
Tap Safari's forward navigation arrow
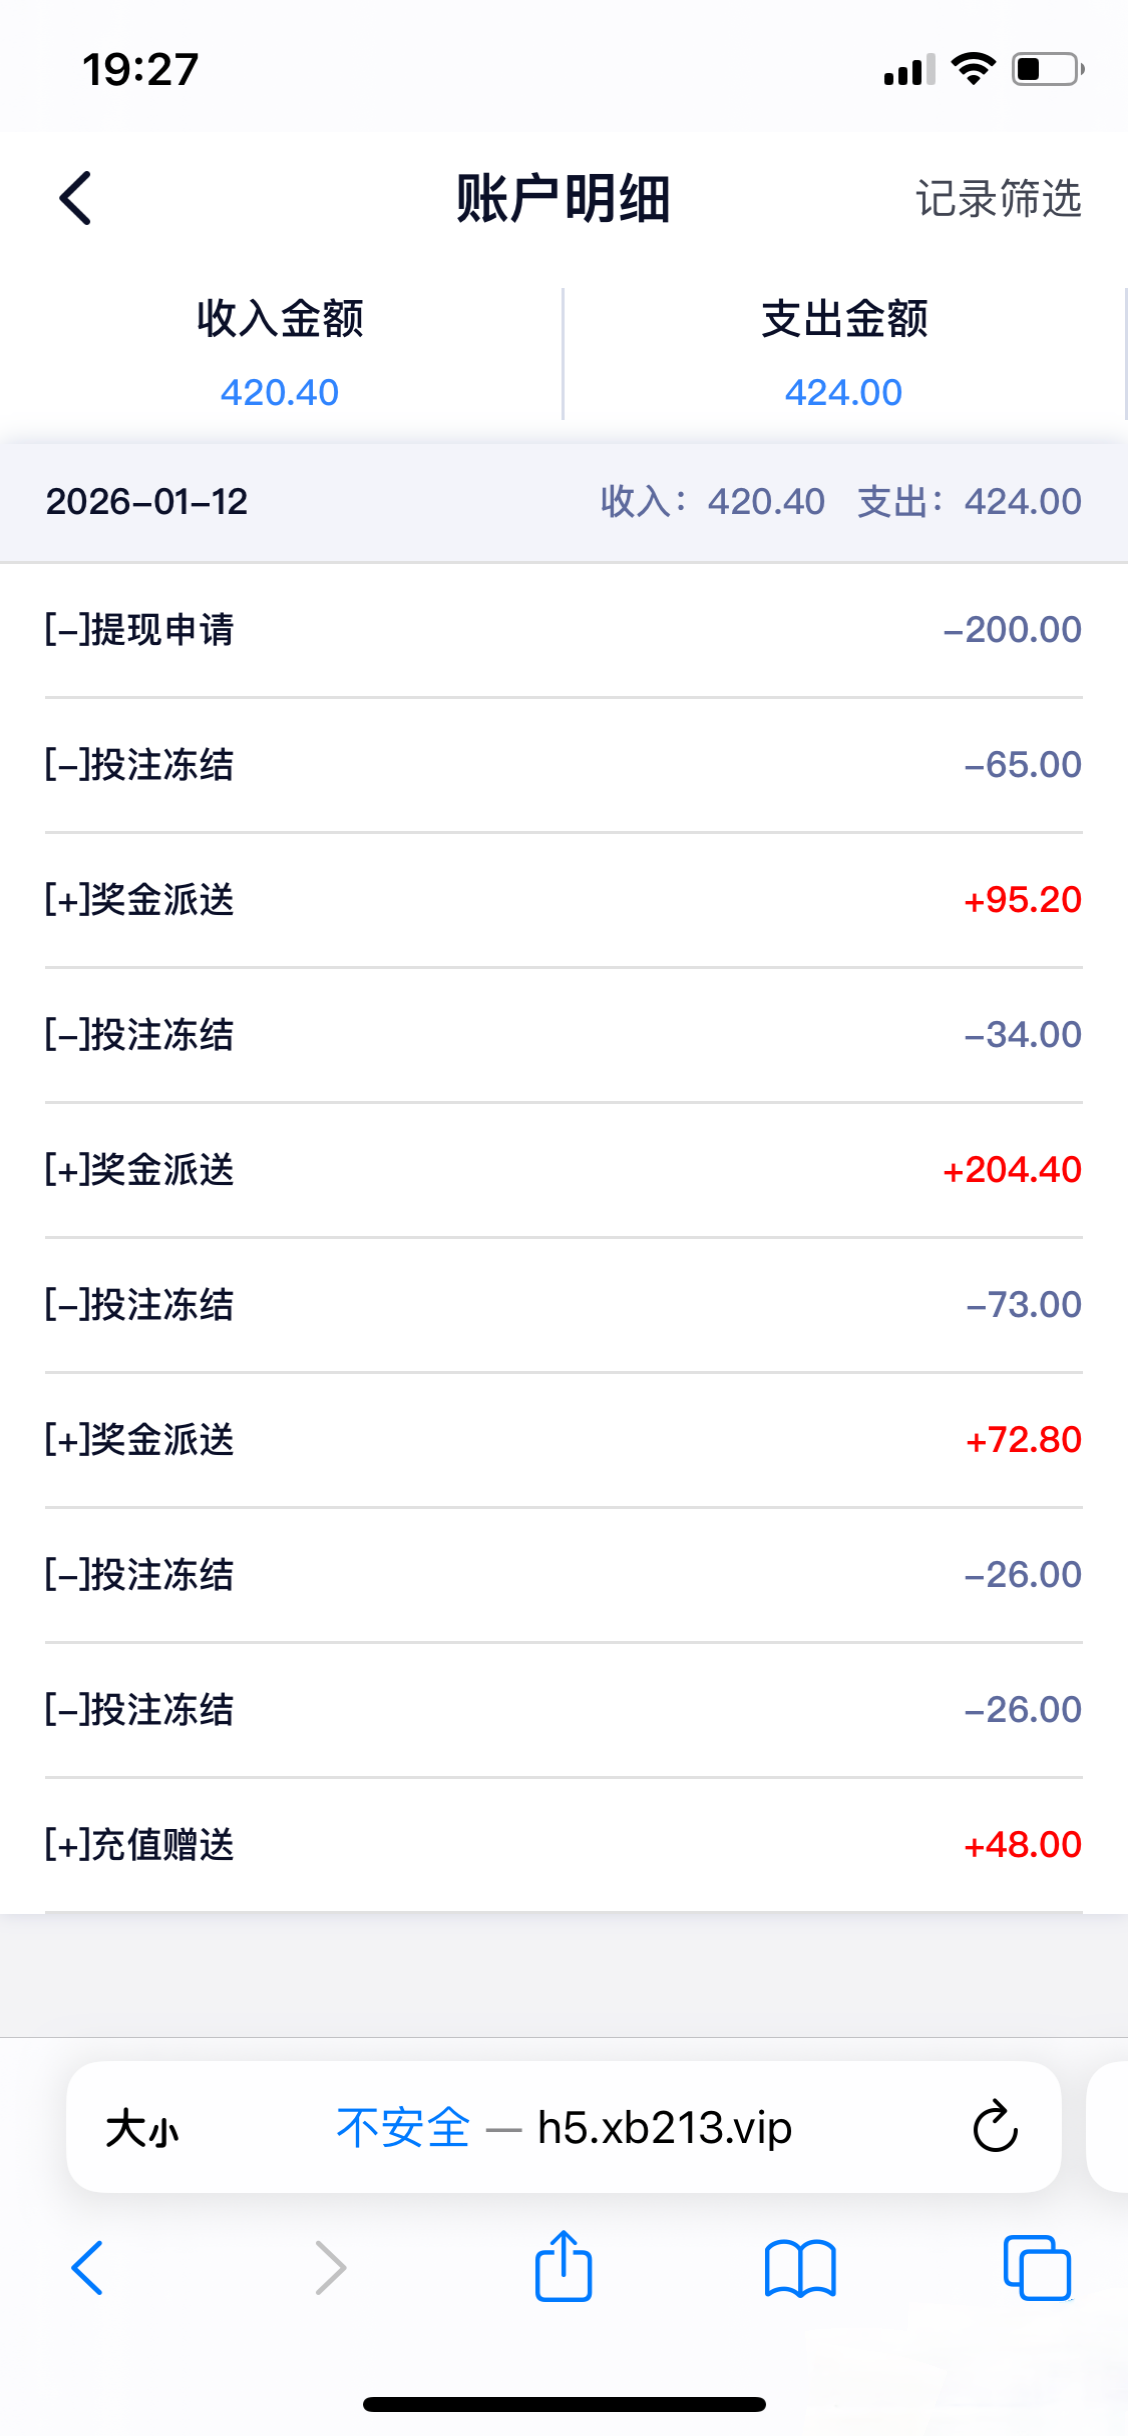pos(330,2268)
